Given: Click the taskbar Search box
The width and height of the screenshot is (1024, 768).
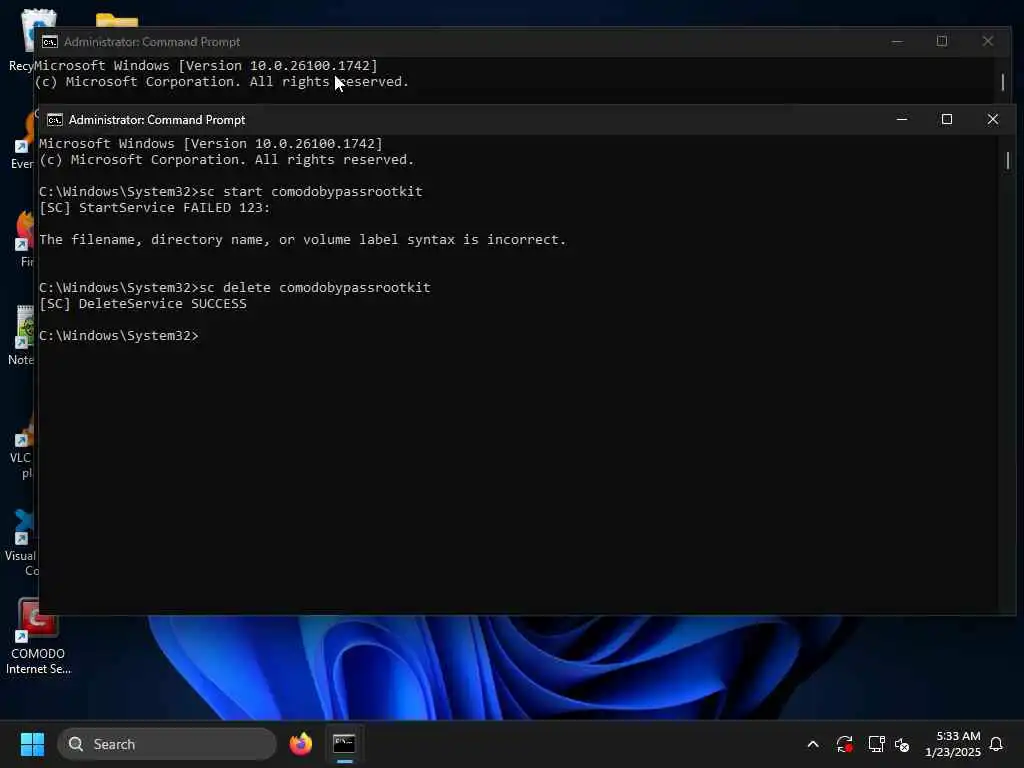Looking at the screenshot, I should tap(167, 744).
